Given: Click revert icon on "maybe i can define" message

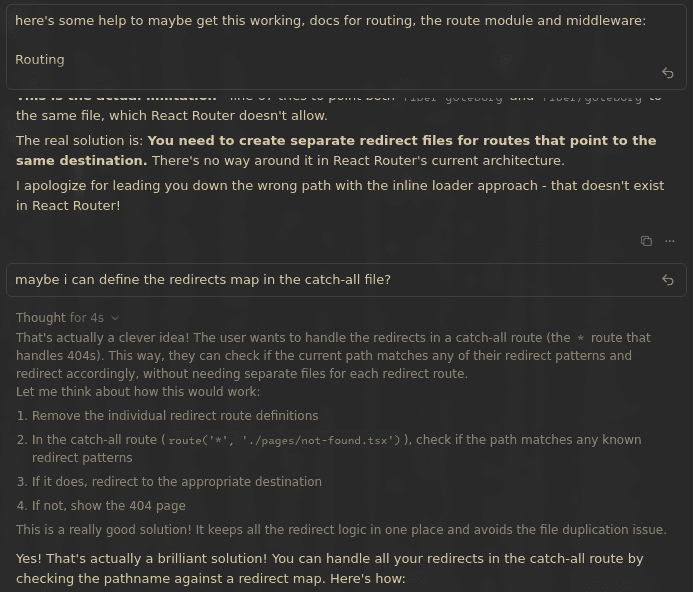Looking at the screenshot, I should tap(667, 280).
